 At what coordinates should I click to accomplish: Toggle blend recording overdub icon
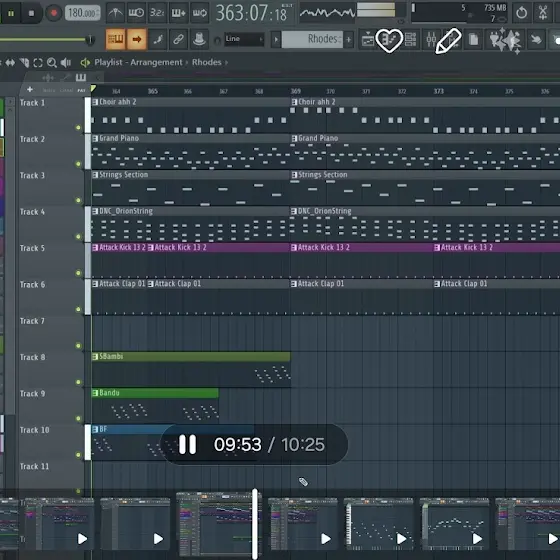point(178,13)
